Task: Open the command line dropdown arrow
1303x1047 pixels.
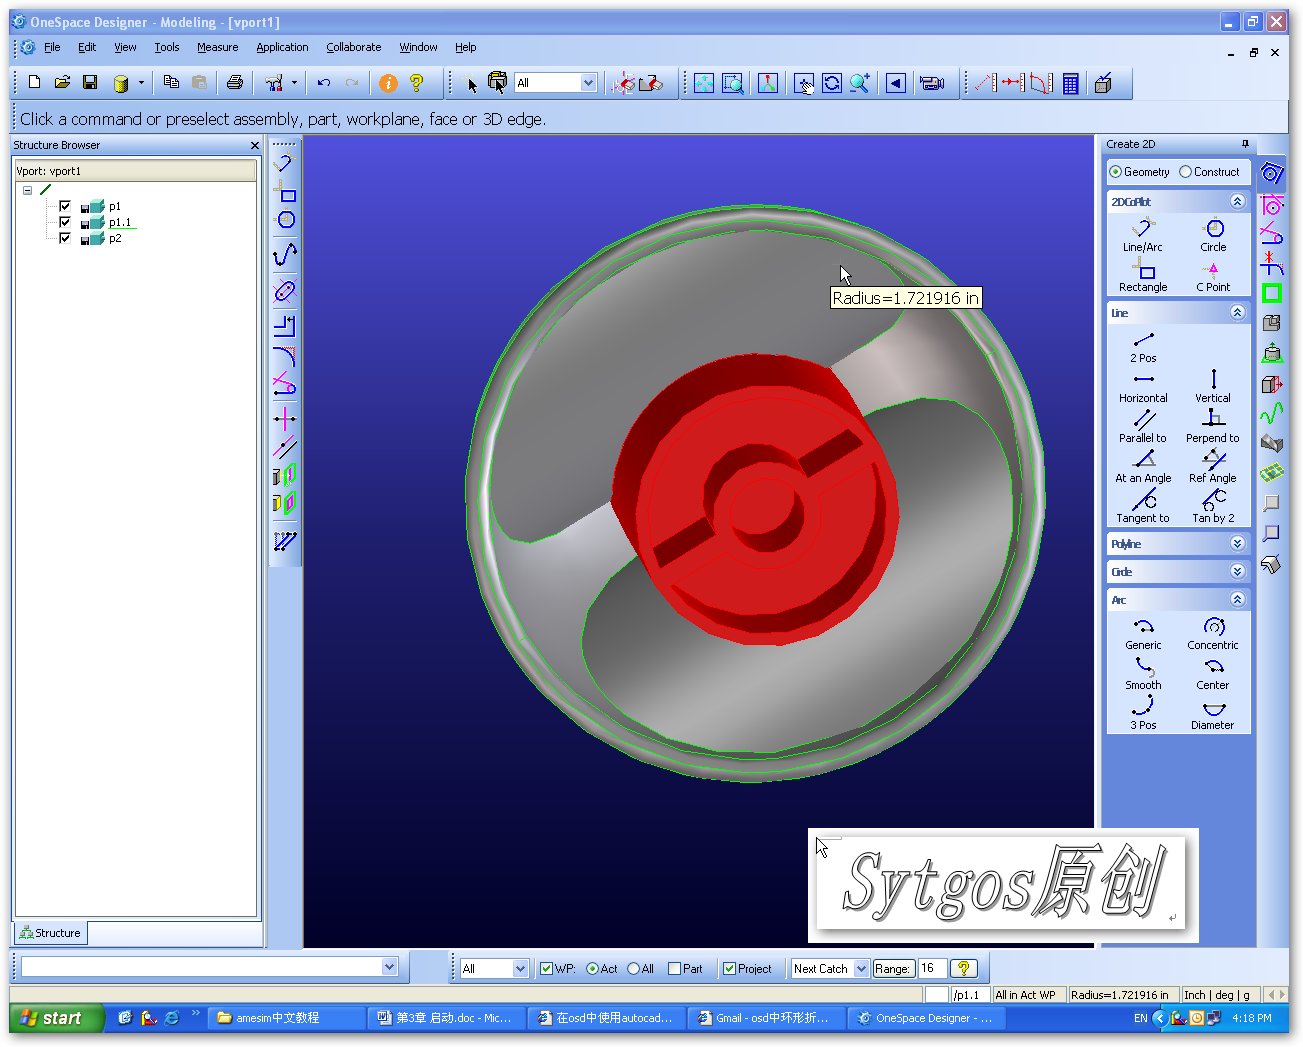Action: click(x=390, y=967)
